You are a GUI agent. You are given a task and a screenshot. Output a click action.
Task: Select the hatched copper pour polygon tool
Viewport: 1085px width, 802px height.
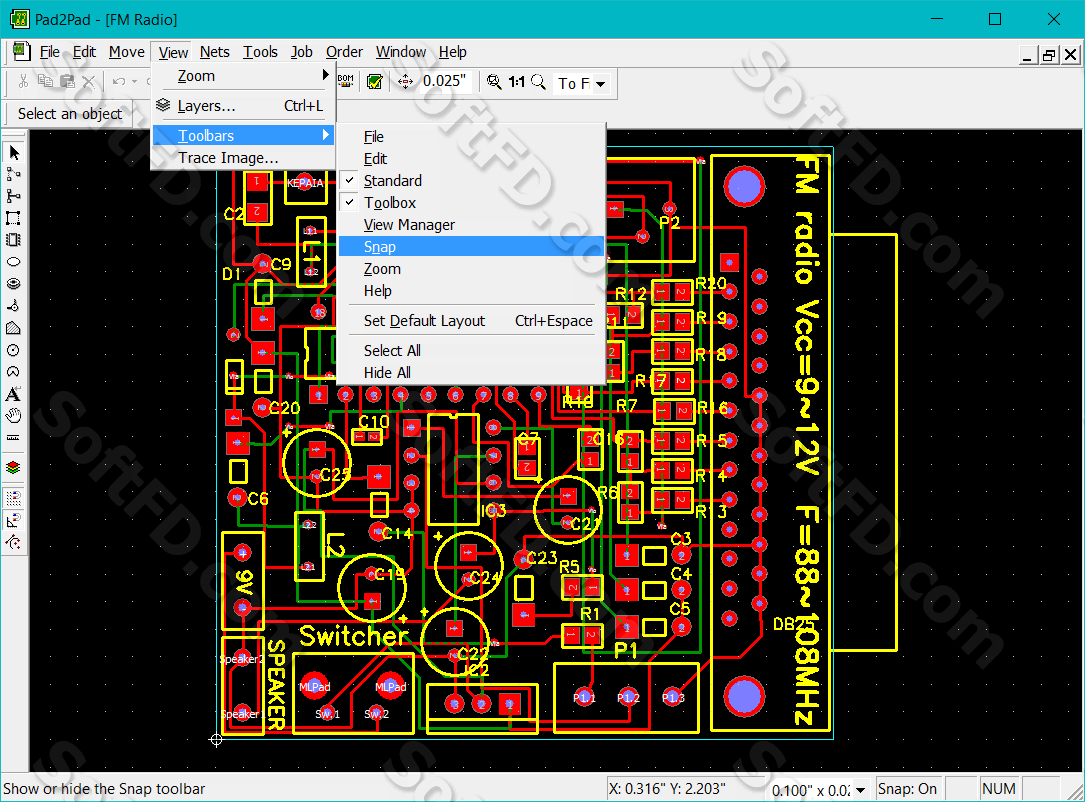[x=13, y=328]
